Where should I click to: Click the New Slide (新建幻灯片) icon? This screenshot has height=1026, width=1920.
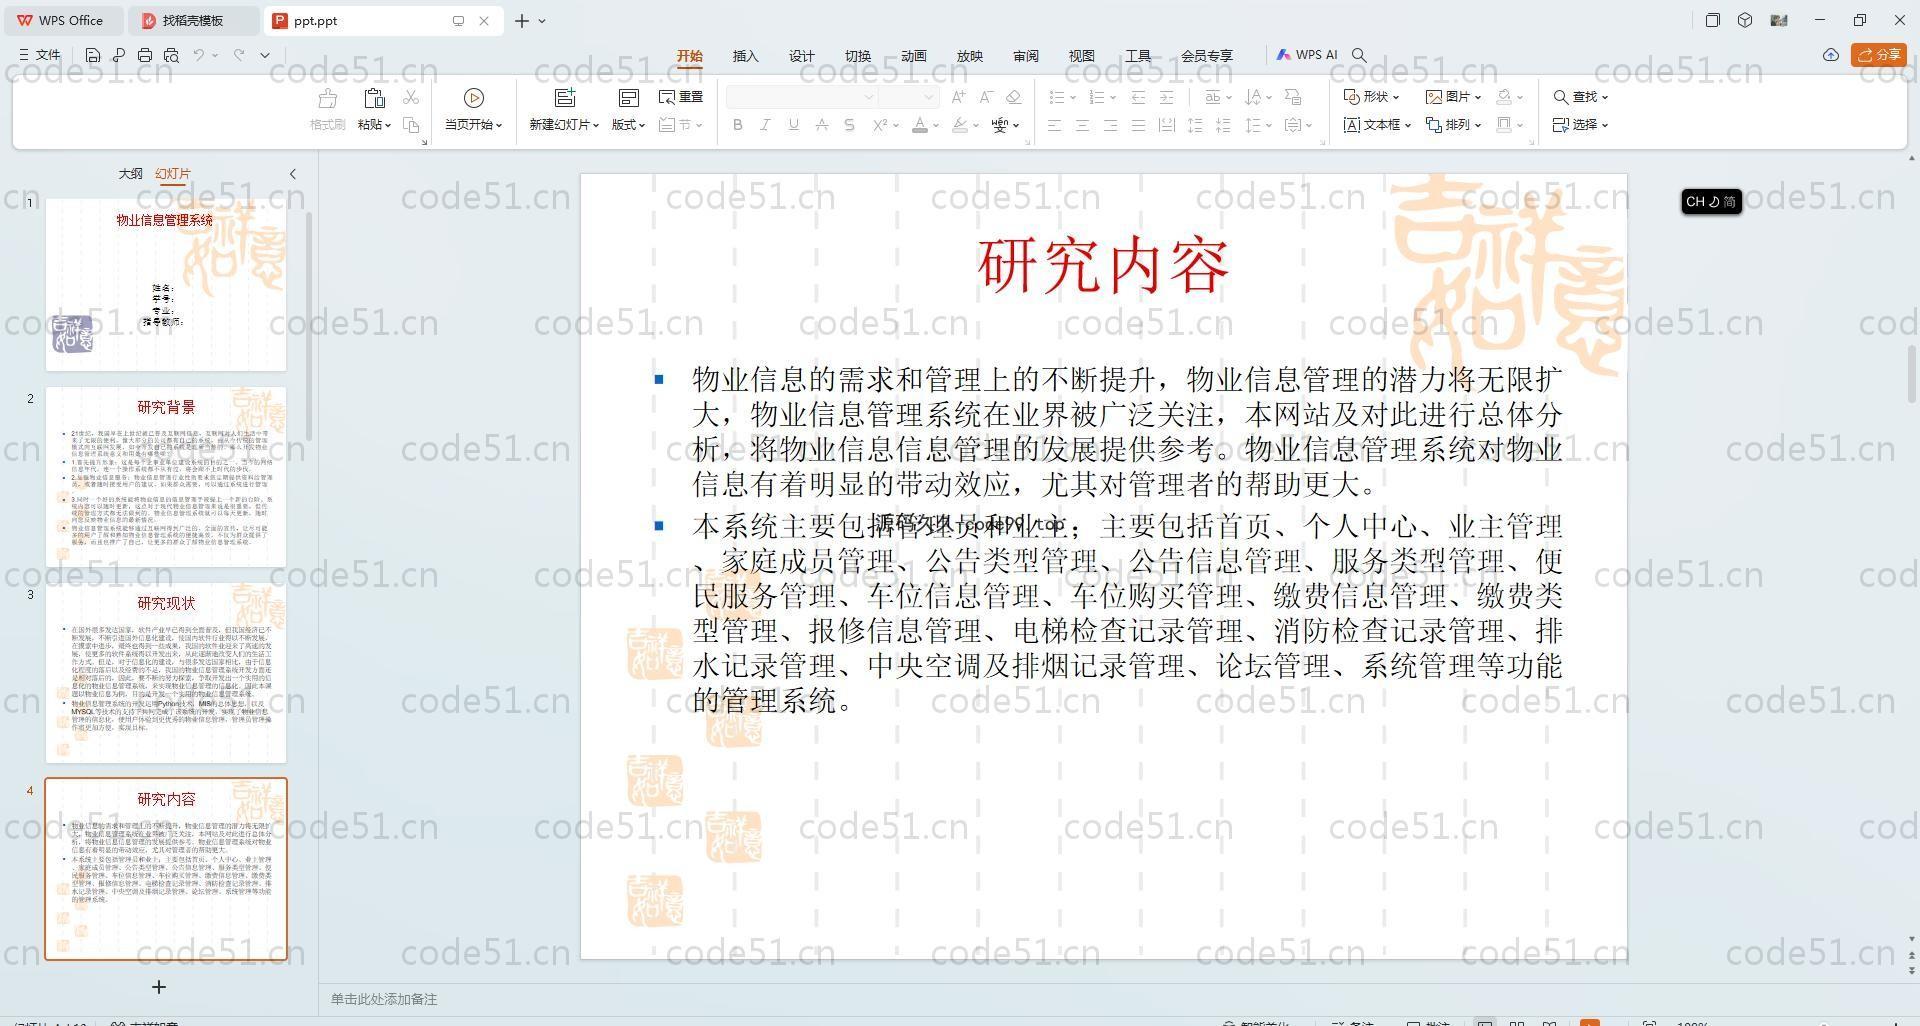[565, 98]
